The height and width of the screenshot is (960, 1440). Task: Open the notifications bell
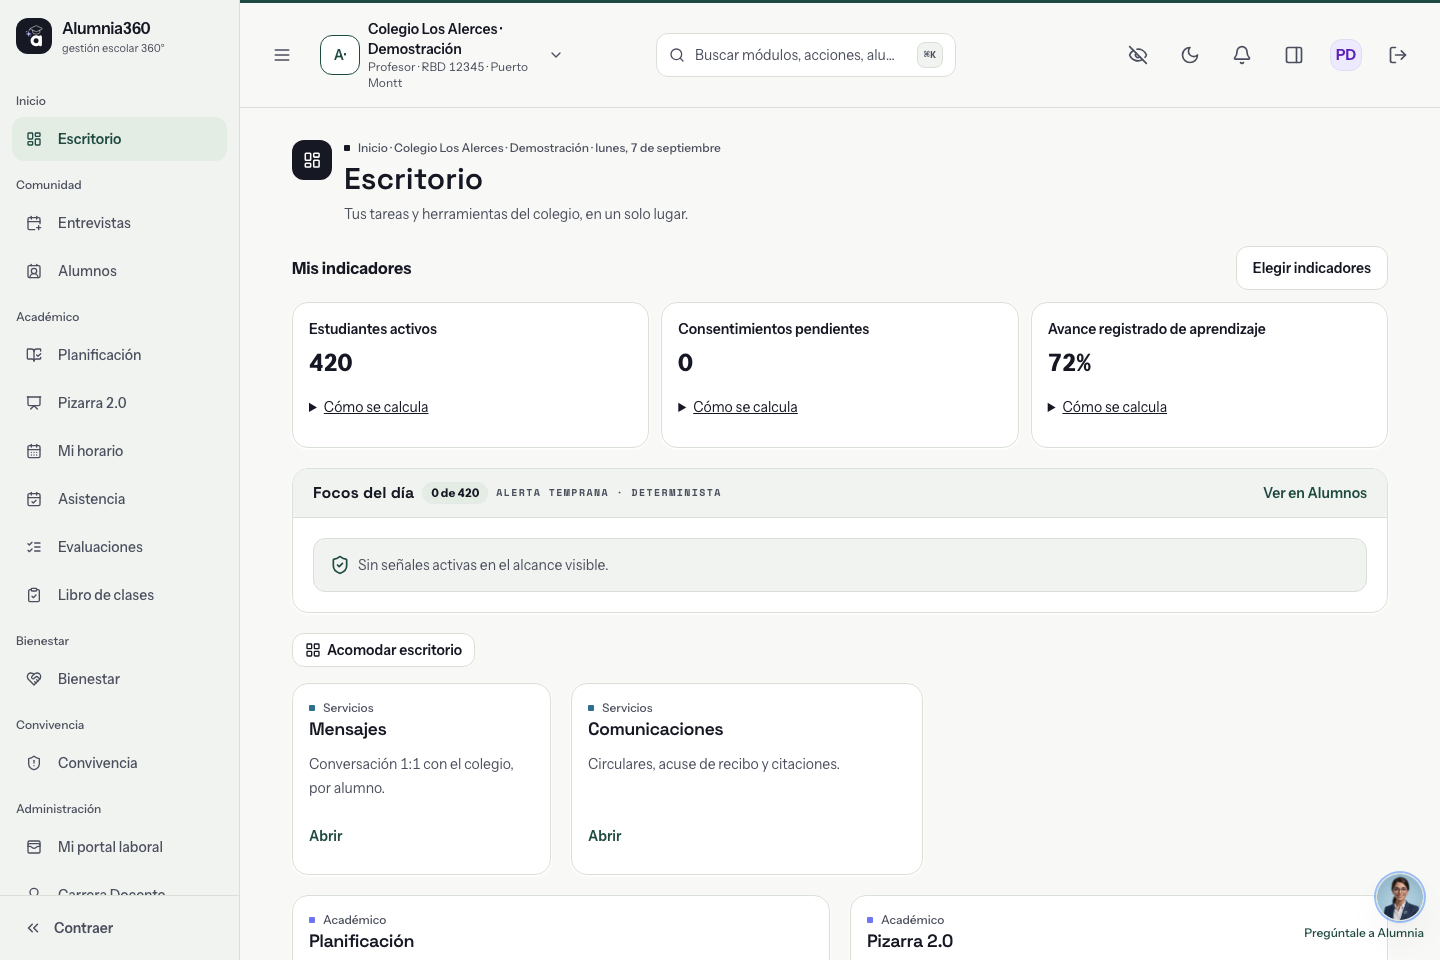pyautogui.click(x=1242, y=55)
